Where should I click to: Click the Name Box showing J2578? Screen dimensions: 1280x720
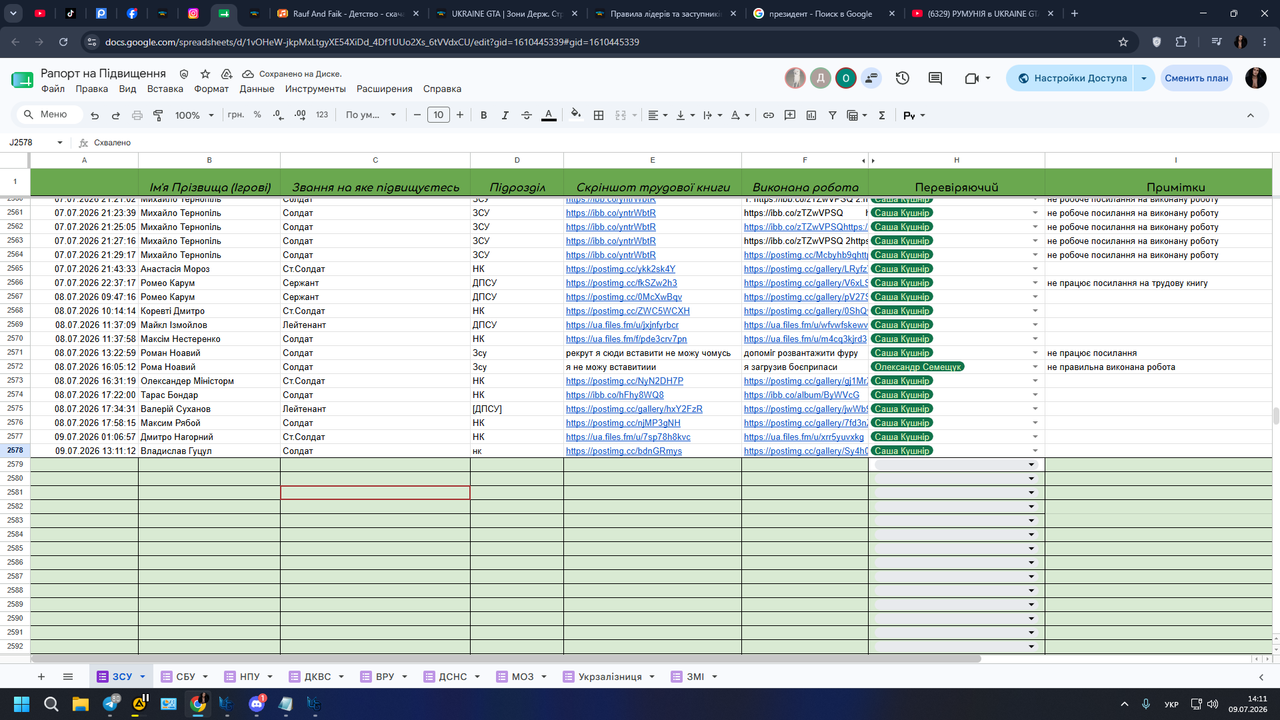36,143
